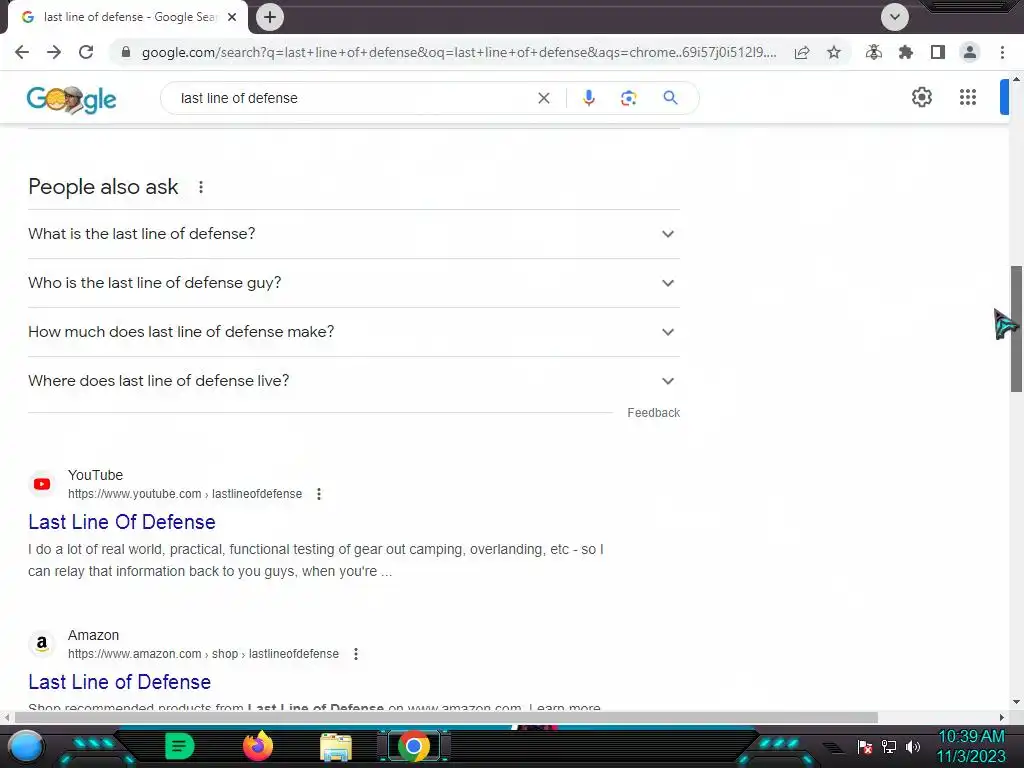Open People also ask options menu
This screenshot has width=1024, height=768.
pyautogui.click(x=201, y=187)
